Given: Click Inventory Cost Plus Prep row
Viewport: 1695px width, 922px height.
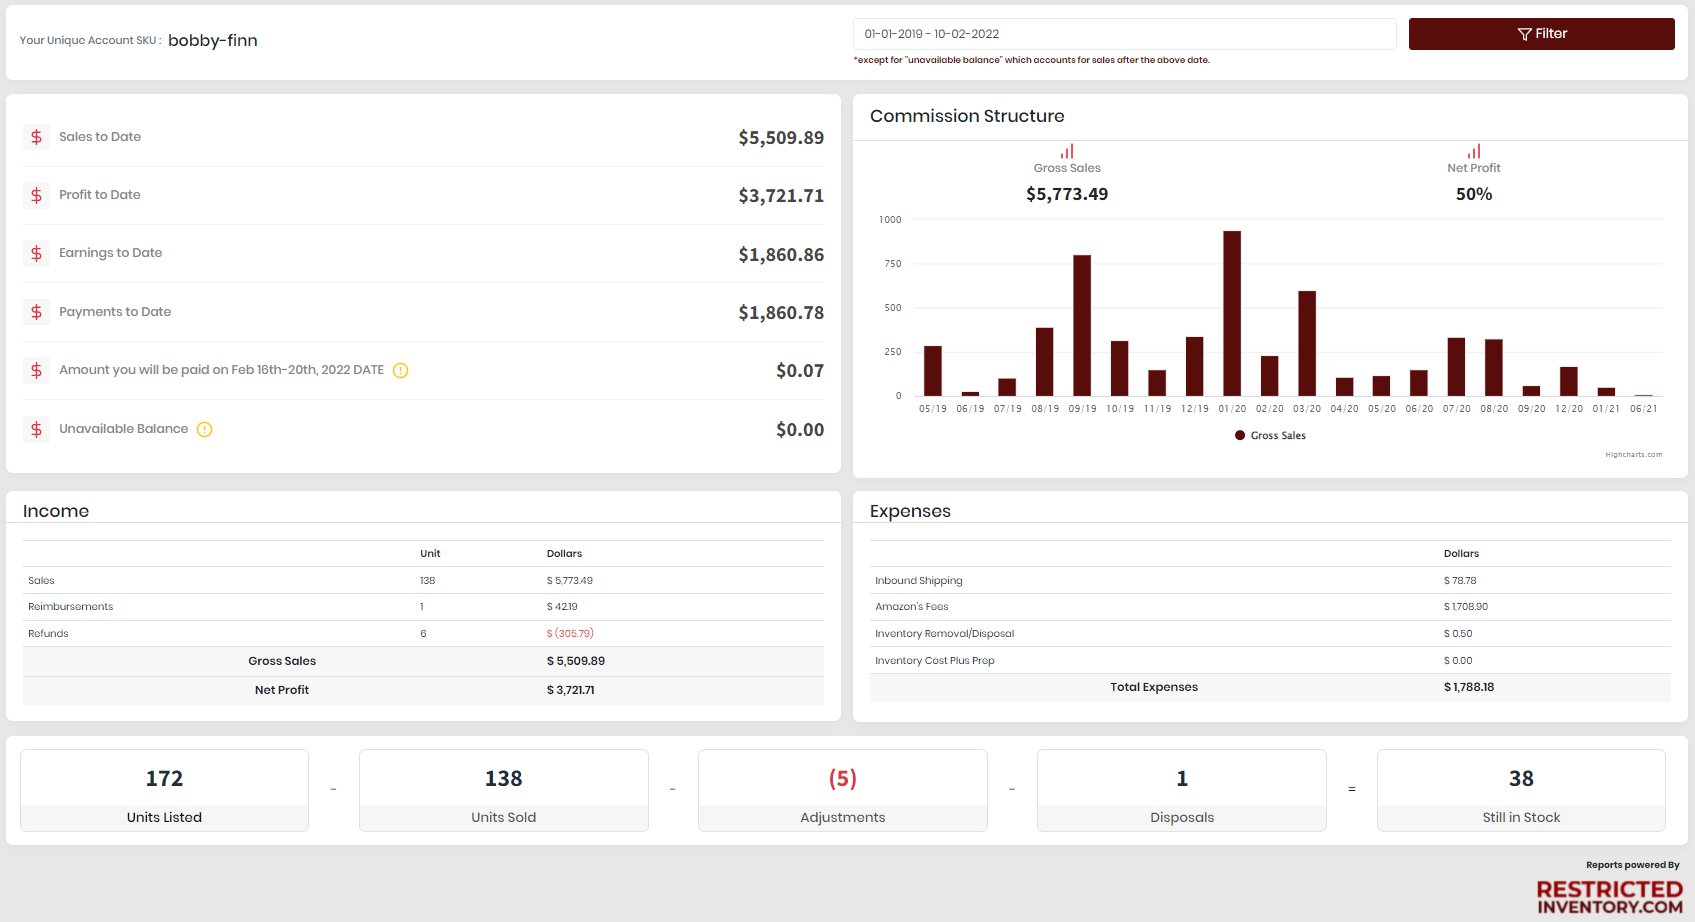Looking at the screenshot, I should 1270,661.
